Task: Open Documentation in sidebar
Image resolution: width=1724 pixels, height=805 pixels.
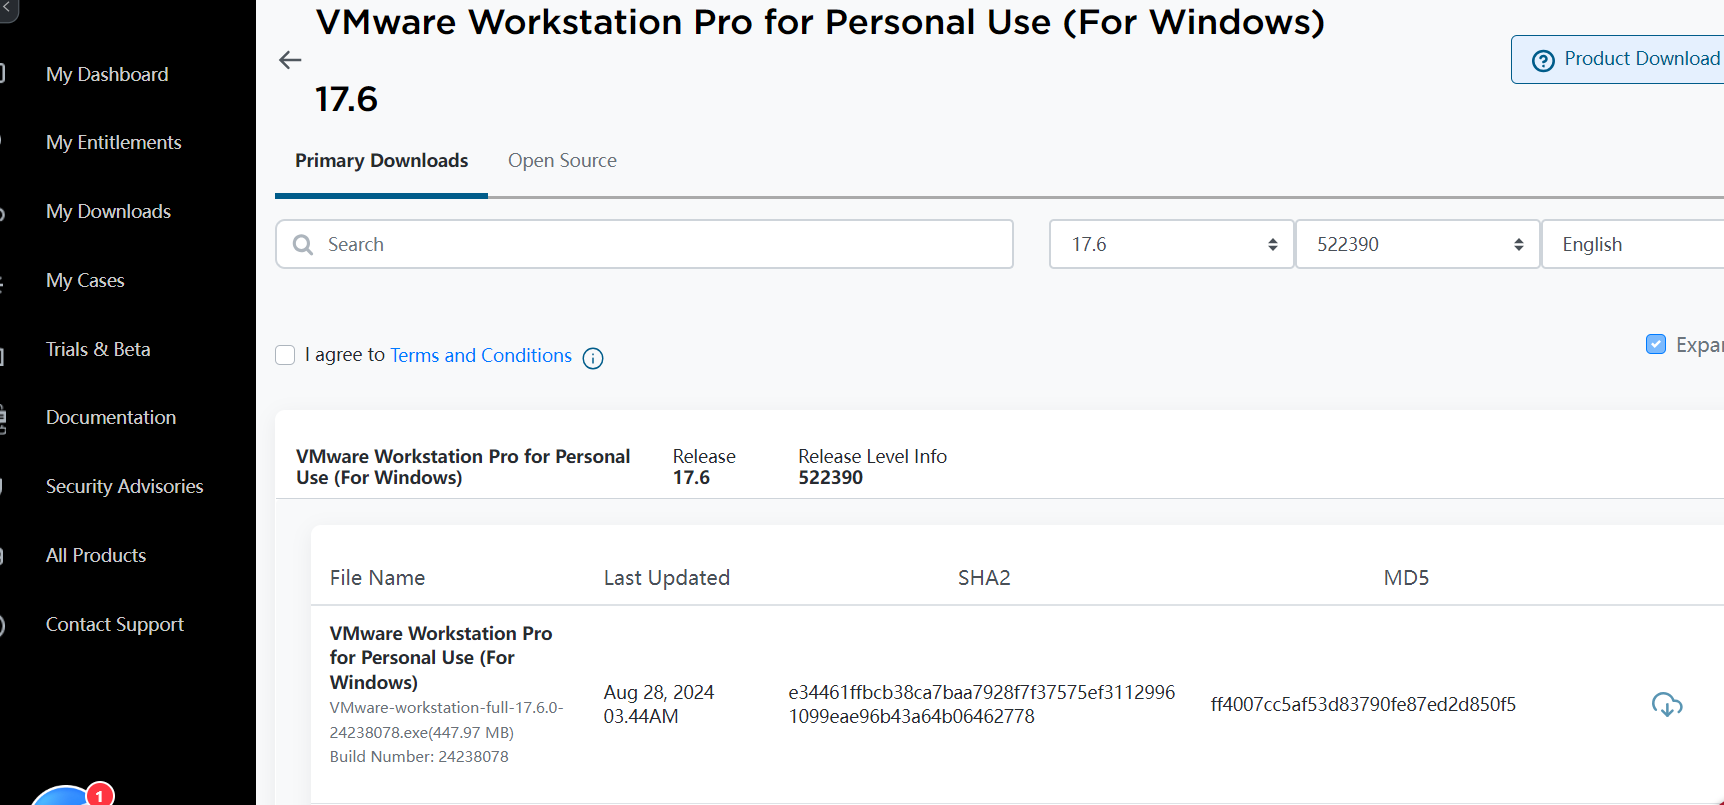Action: click(111, 417)
